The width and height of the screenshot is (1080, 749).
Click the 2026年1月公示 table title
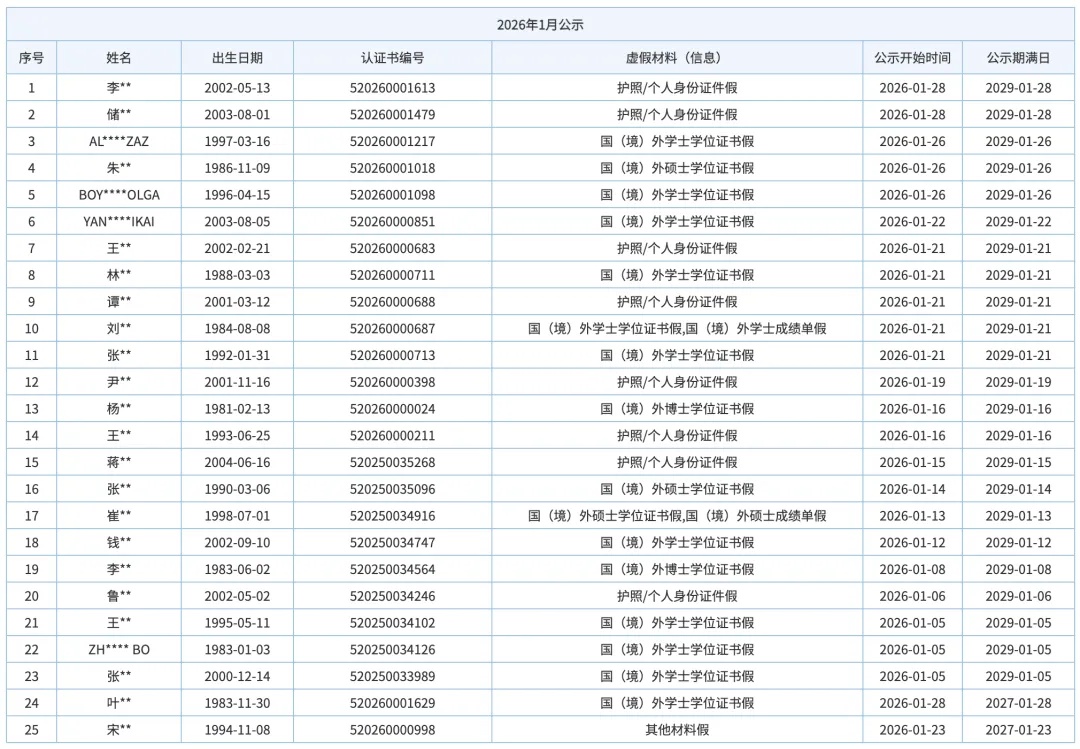click(539, 25)
